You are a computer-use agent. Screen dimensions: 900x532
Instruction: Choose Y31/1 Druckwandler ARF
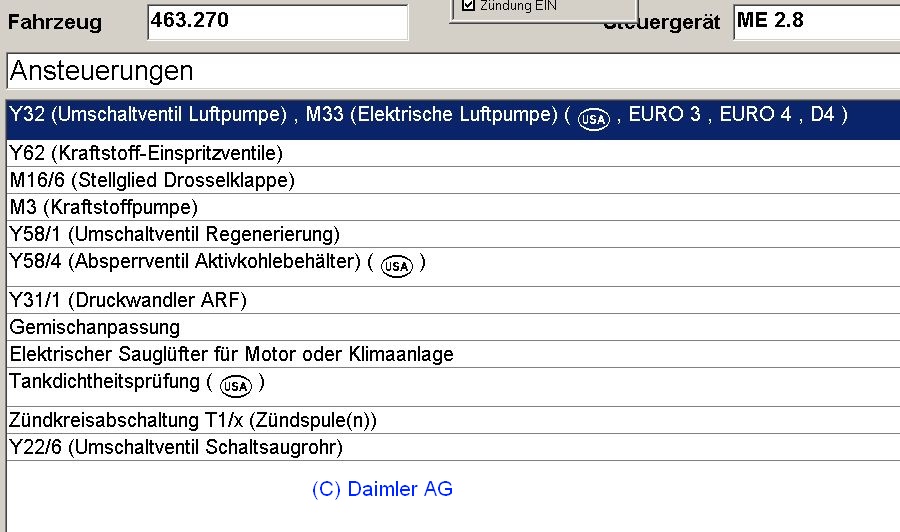tap(128, 300)
